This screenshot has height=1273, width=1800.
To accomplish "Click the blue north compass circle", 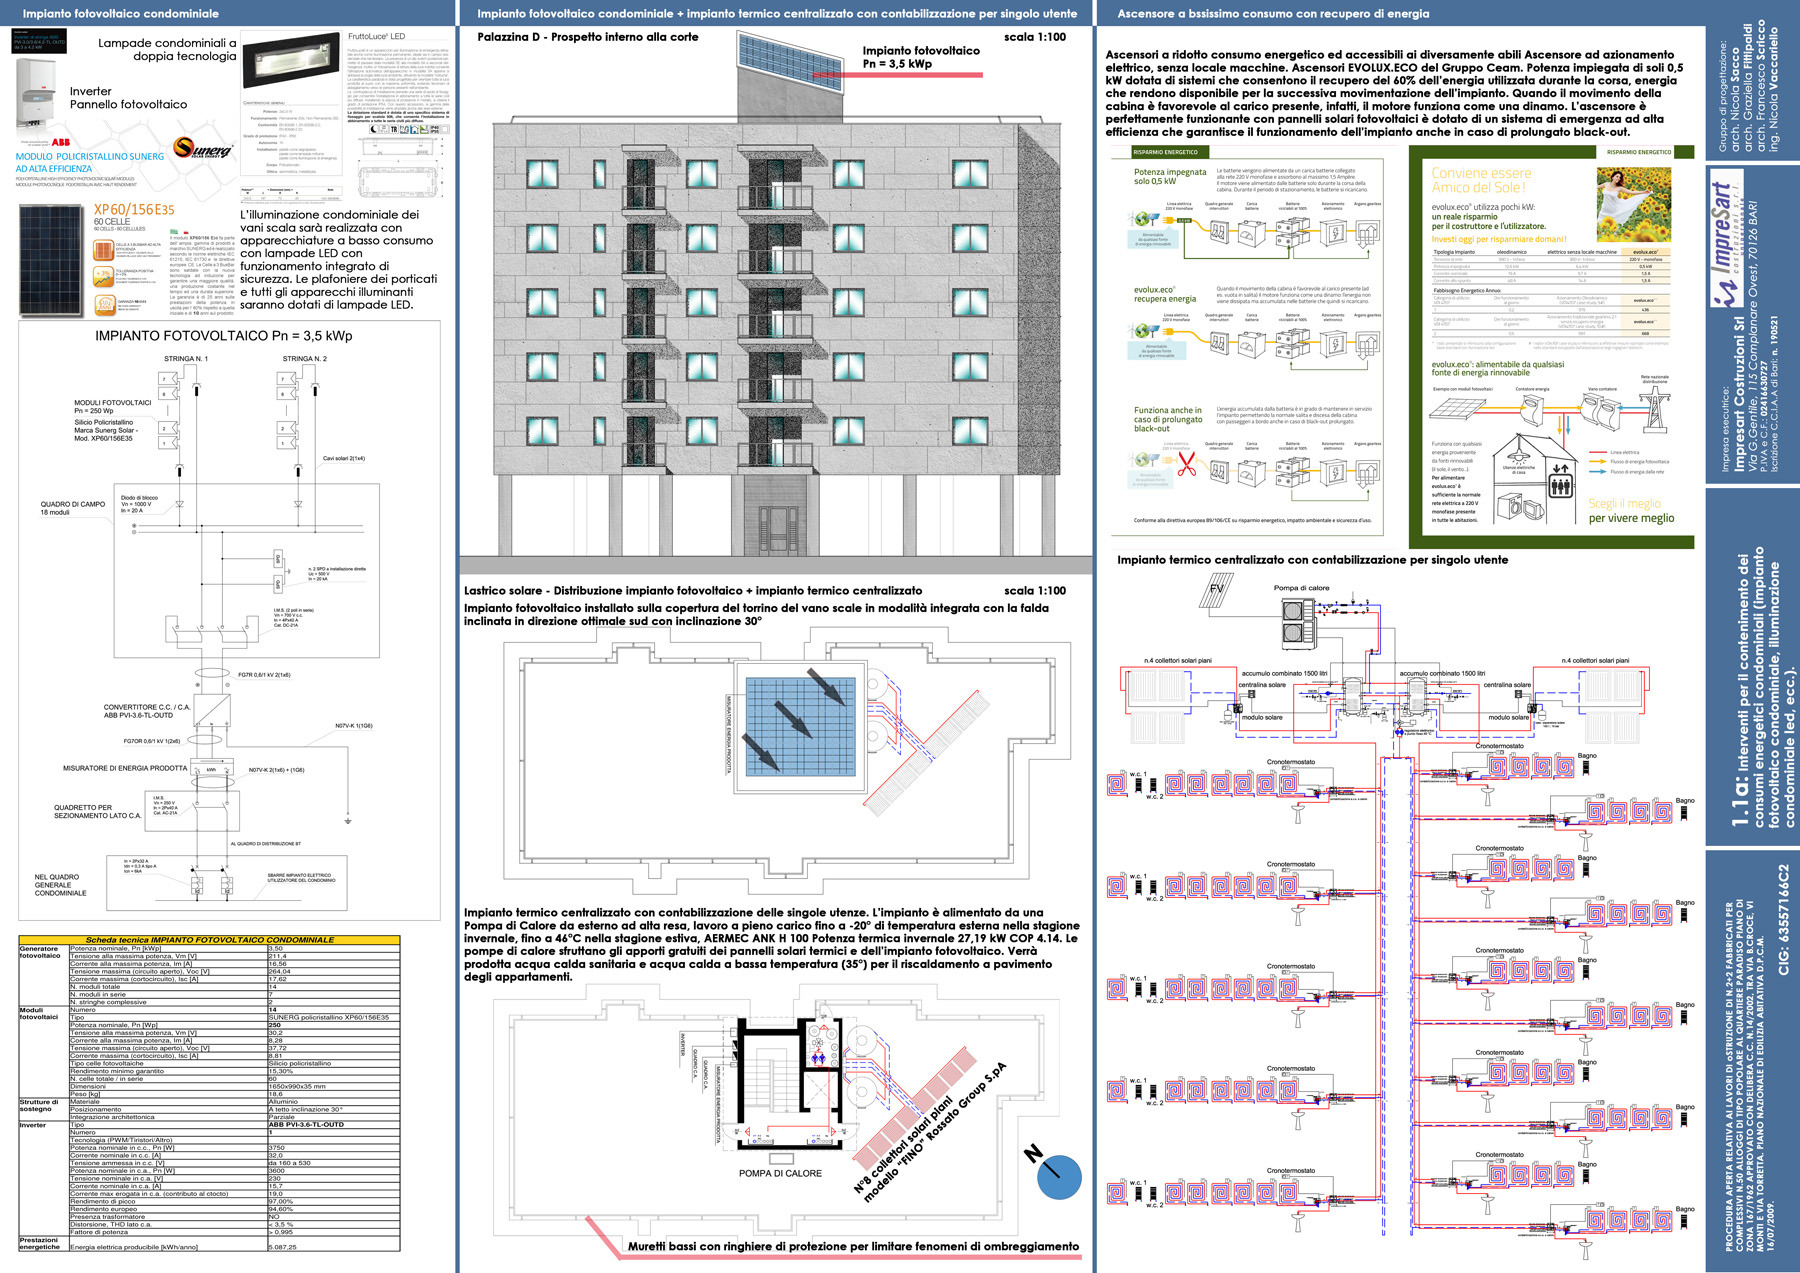I will click(x=1059, y=1177).
